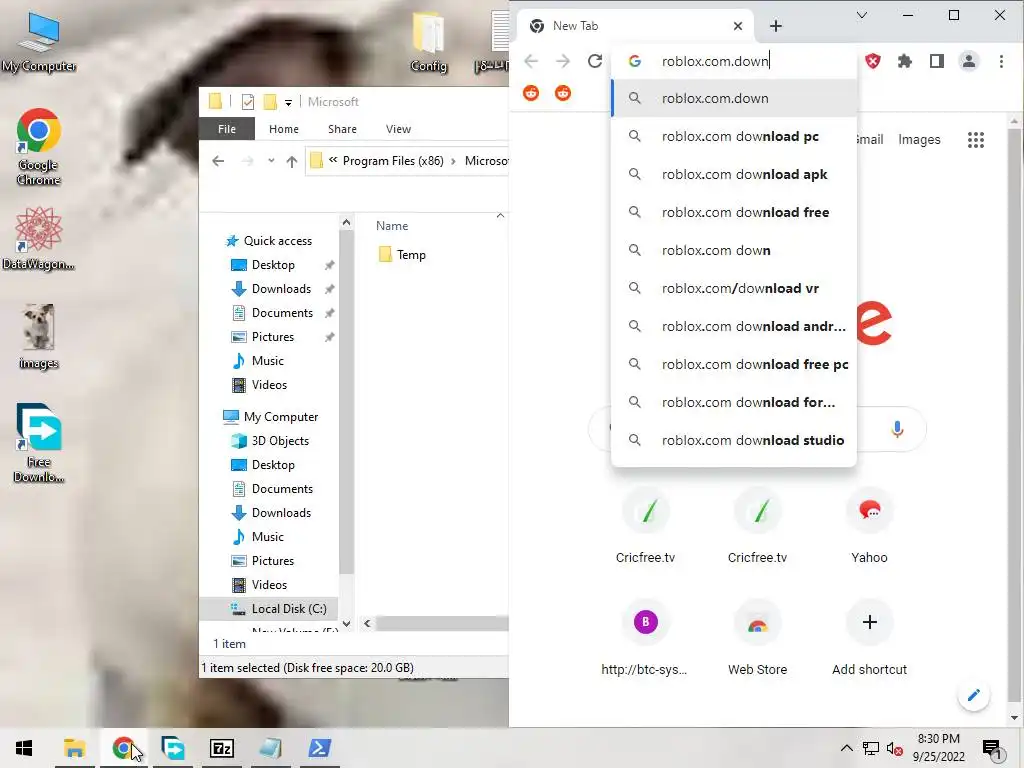Select suggestion "roblox.com download free"
The image size is (1024, 768).
point(733,212)
